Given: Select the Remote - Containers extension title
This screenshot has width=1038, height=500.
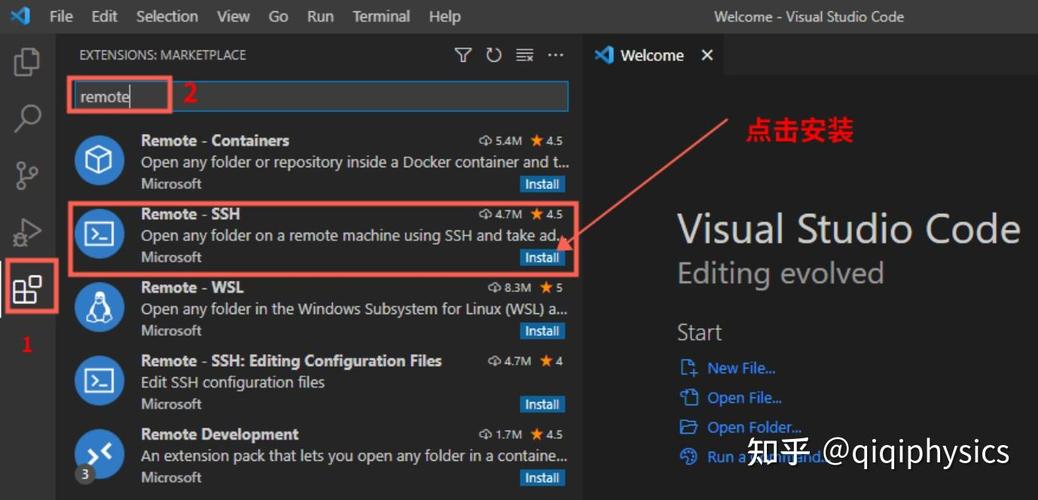Looking at the screenshot, I should [x=215, y=140].
